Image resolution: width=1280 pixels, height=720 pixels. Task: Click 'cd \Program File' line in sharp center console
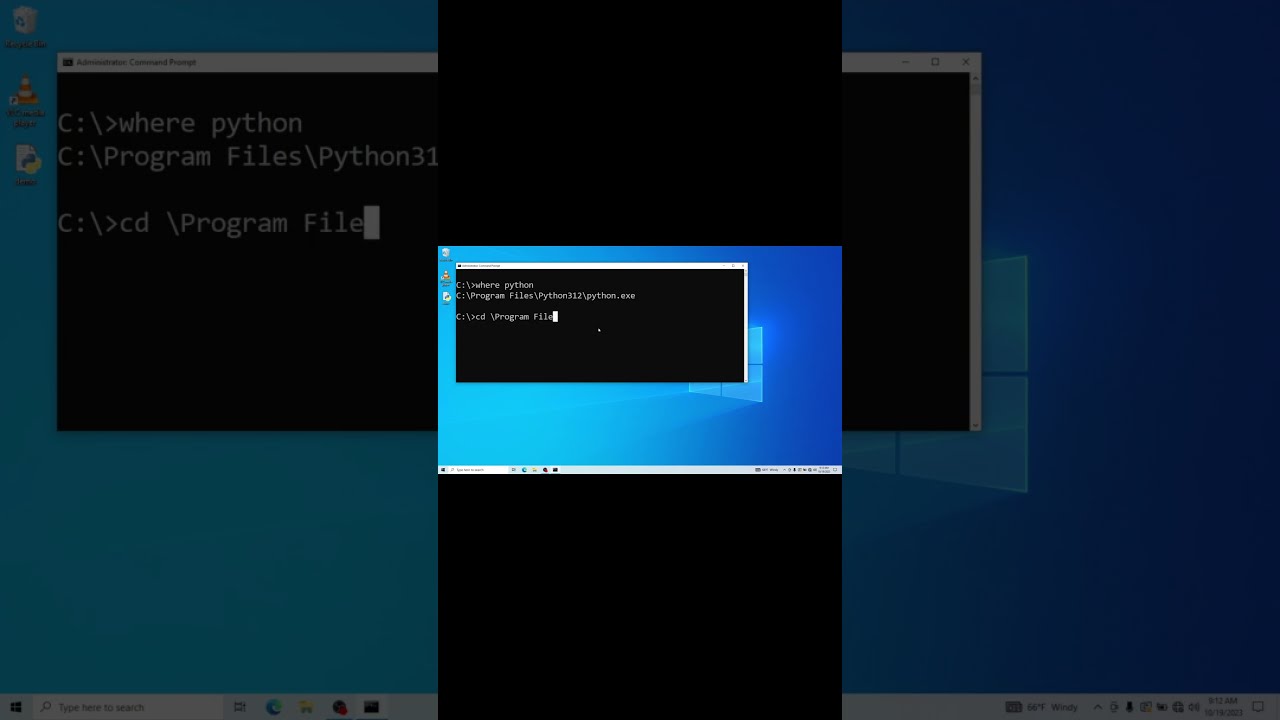tap(505, 317)
